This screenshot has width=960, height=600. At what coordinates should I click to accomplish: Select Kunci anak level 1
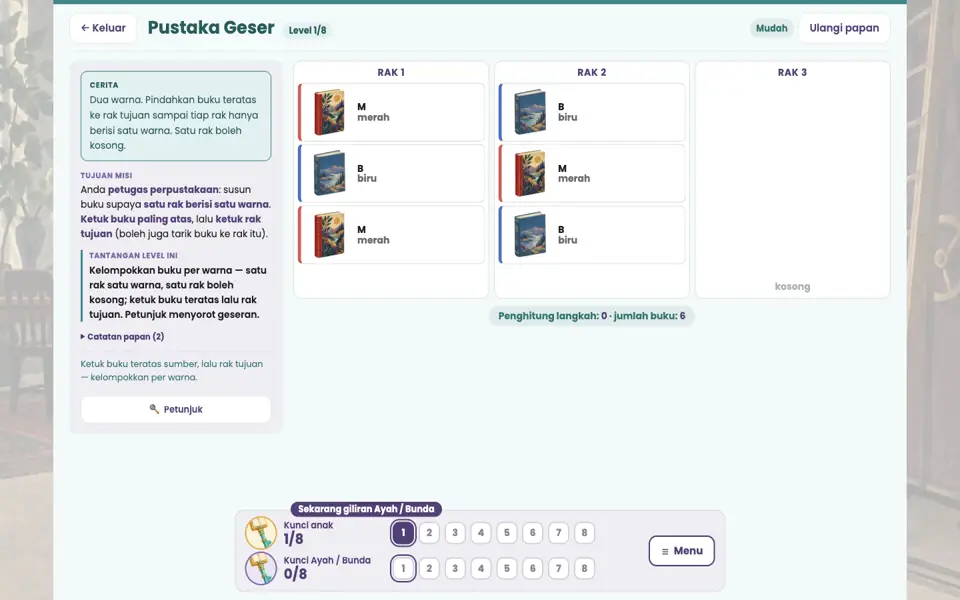click(403, 533)
